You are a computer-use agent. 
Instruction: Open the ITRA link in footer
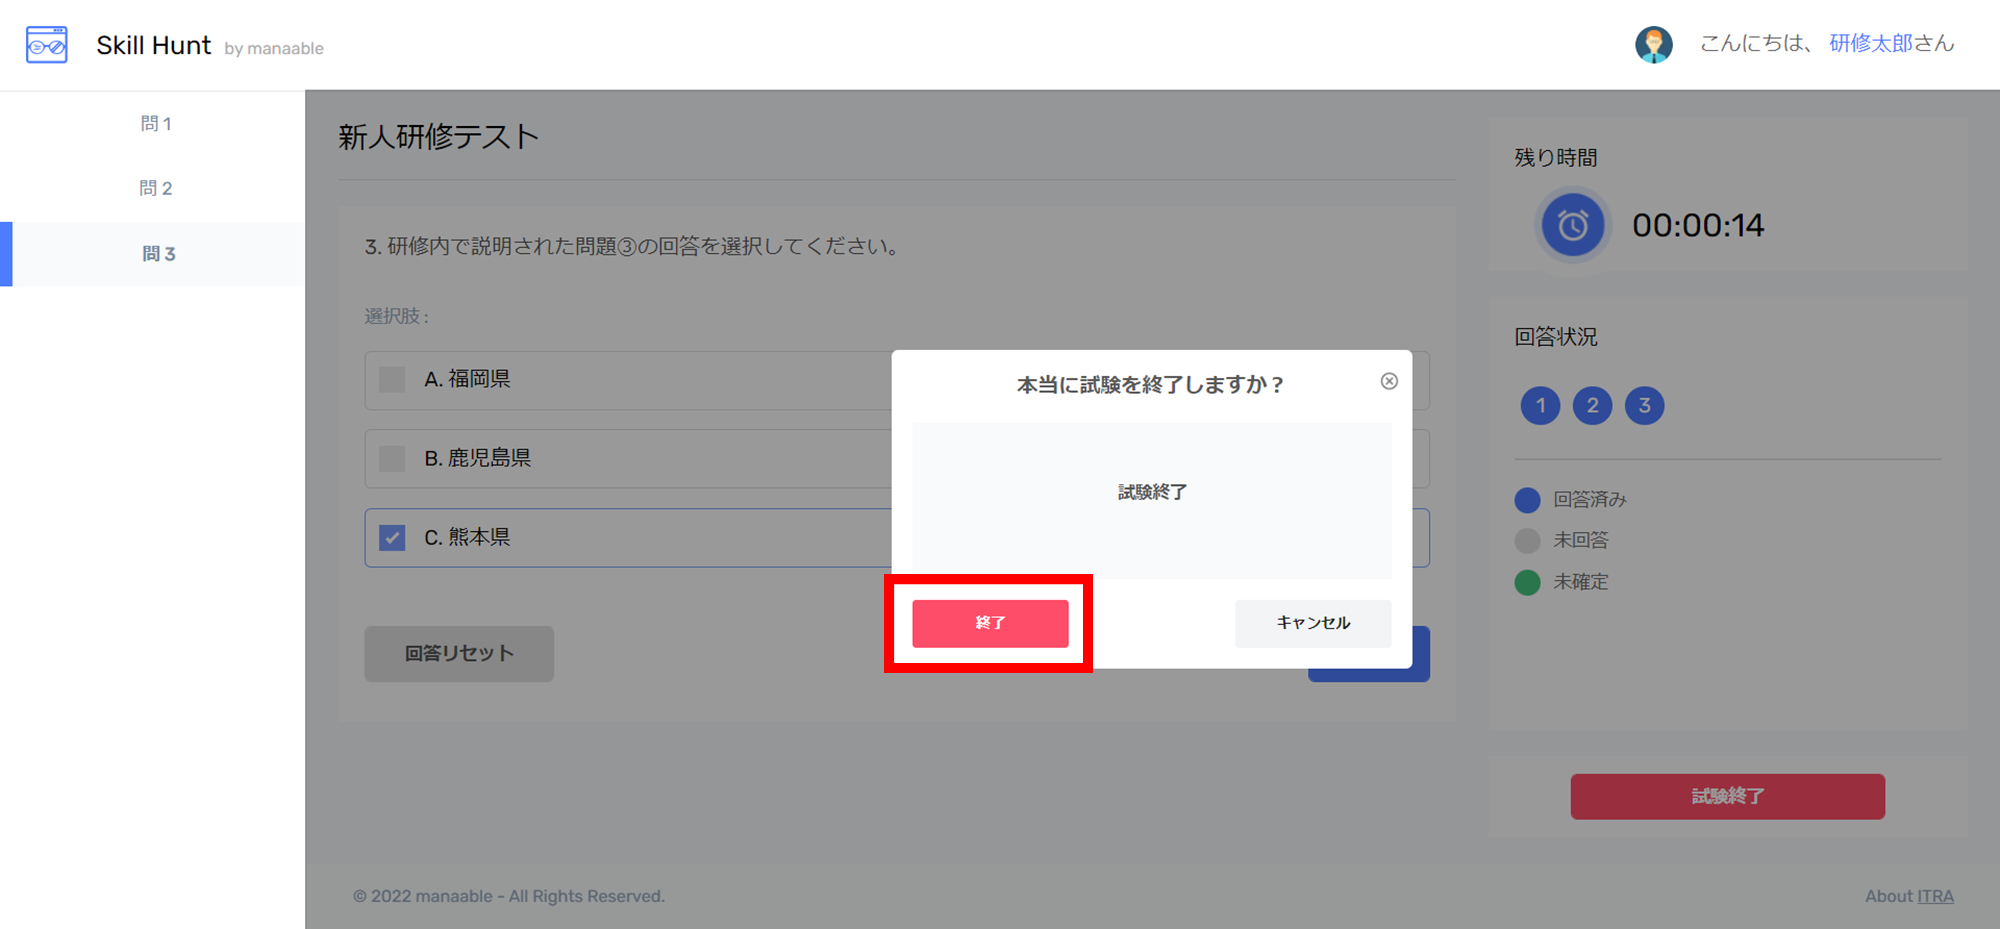[x=1935, y=896]
